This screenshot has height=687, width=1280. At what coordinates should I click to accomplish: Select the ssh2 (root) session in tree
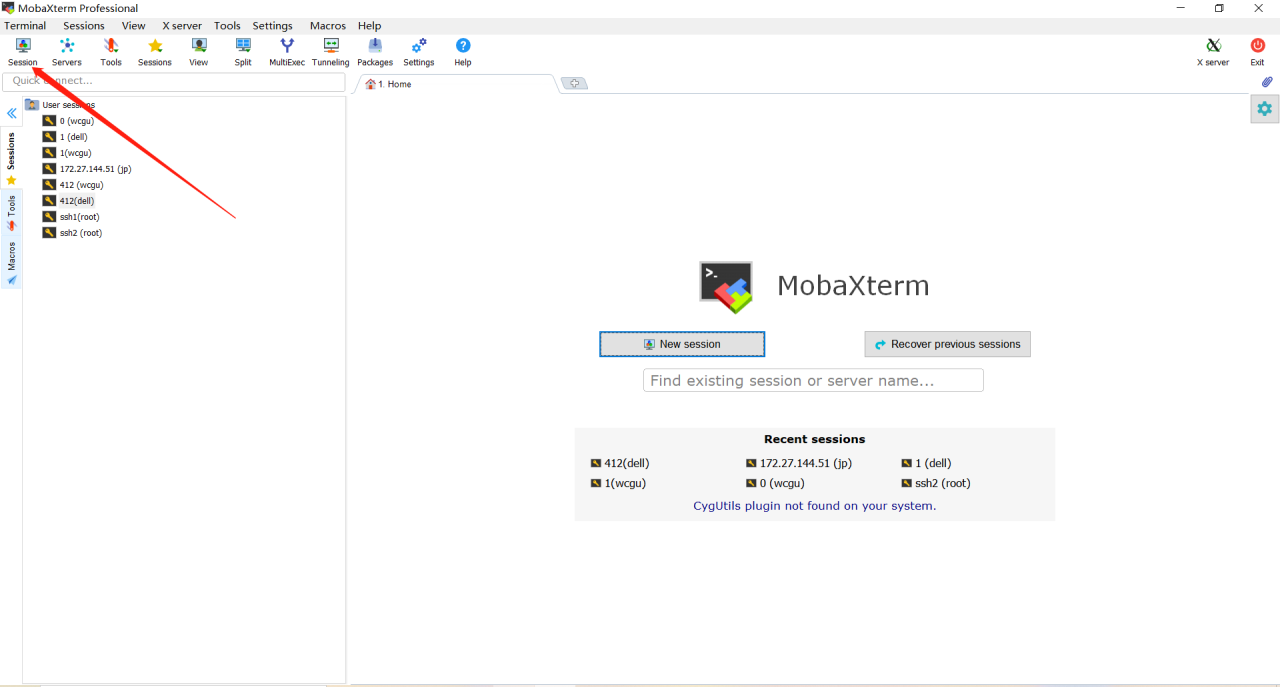[x=72, y=233]
